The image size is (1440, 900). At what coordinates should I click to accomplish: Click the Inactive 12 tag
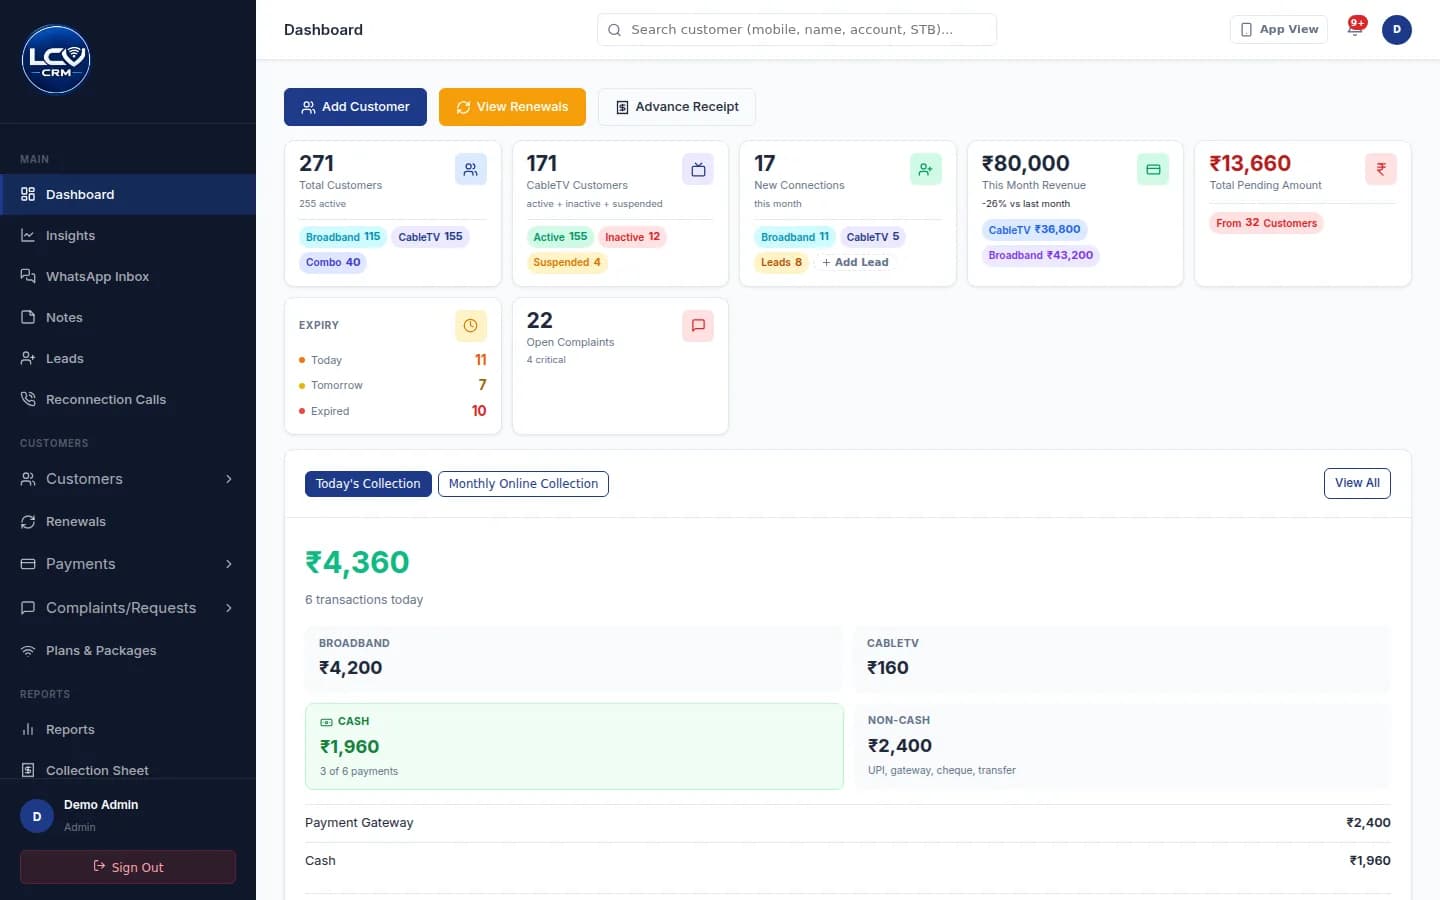(632, 237)
